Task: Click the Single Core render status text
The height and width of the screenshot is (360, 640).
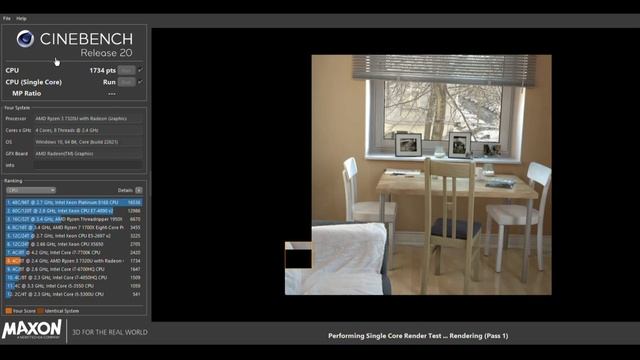Action: [418, 336]
